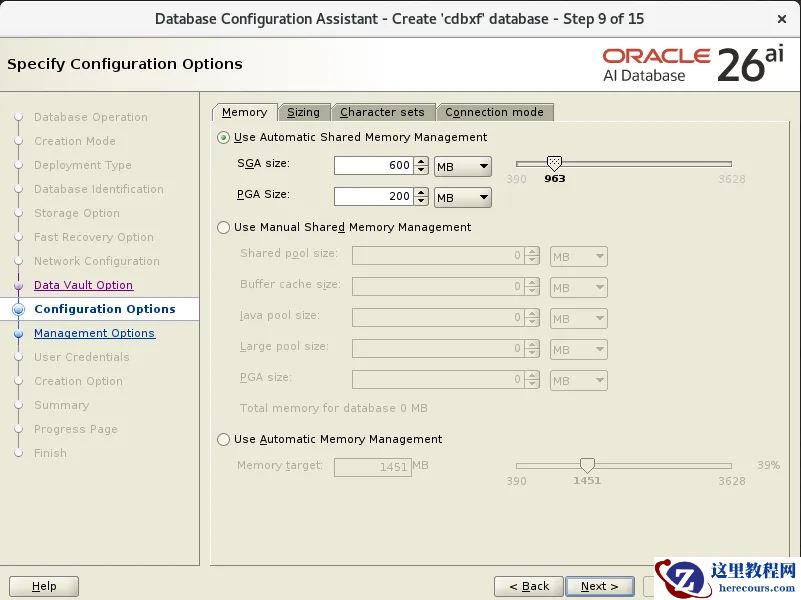Click Database Operation step in sidebar
This screenshot has width=801, height=600.
click(x=90, y=117)
